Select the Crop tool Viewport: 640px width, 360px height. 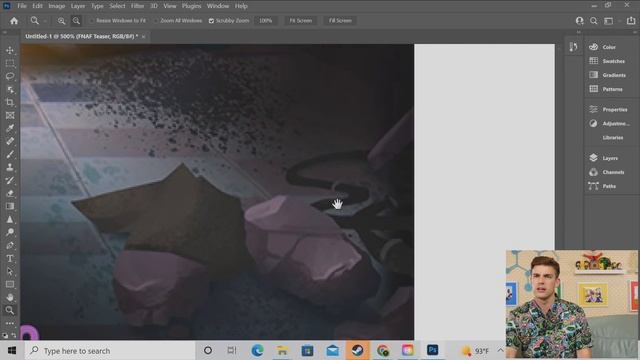pyautogui.click(x=10, y=102)
